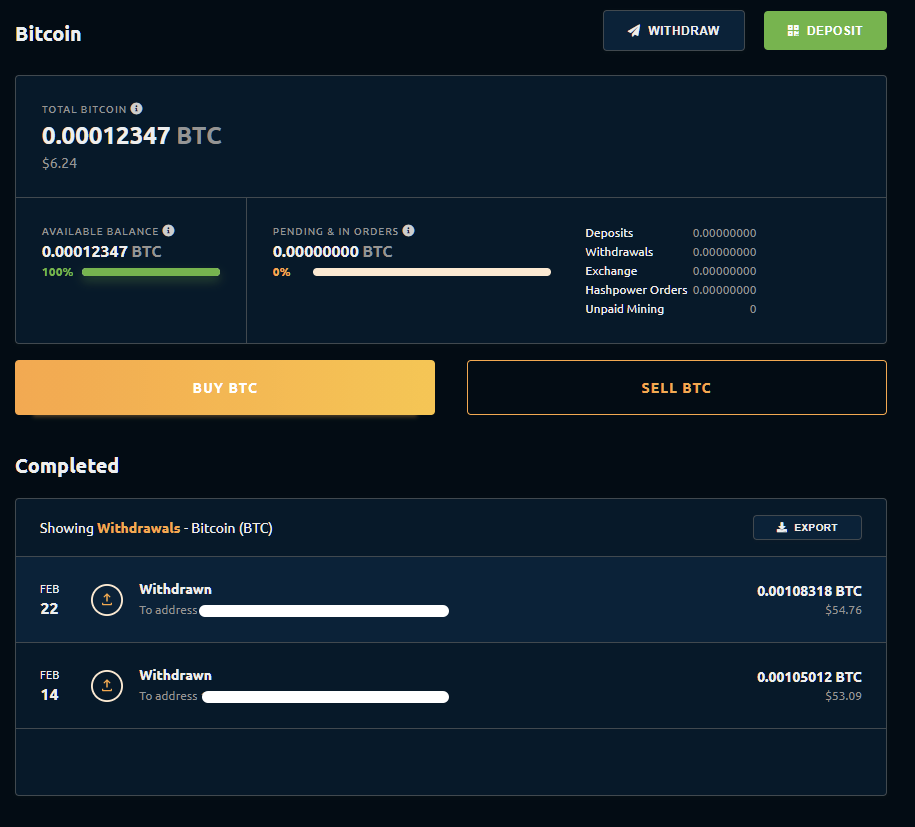Open the Deposit button
The width and height of the screenshot is (915, 827).
click(825, 30)
